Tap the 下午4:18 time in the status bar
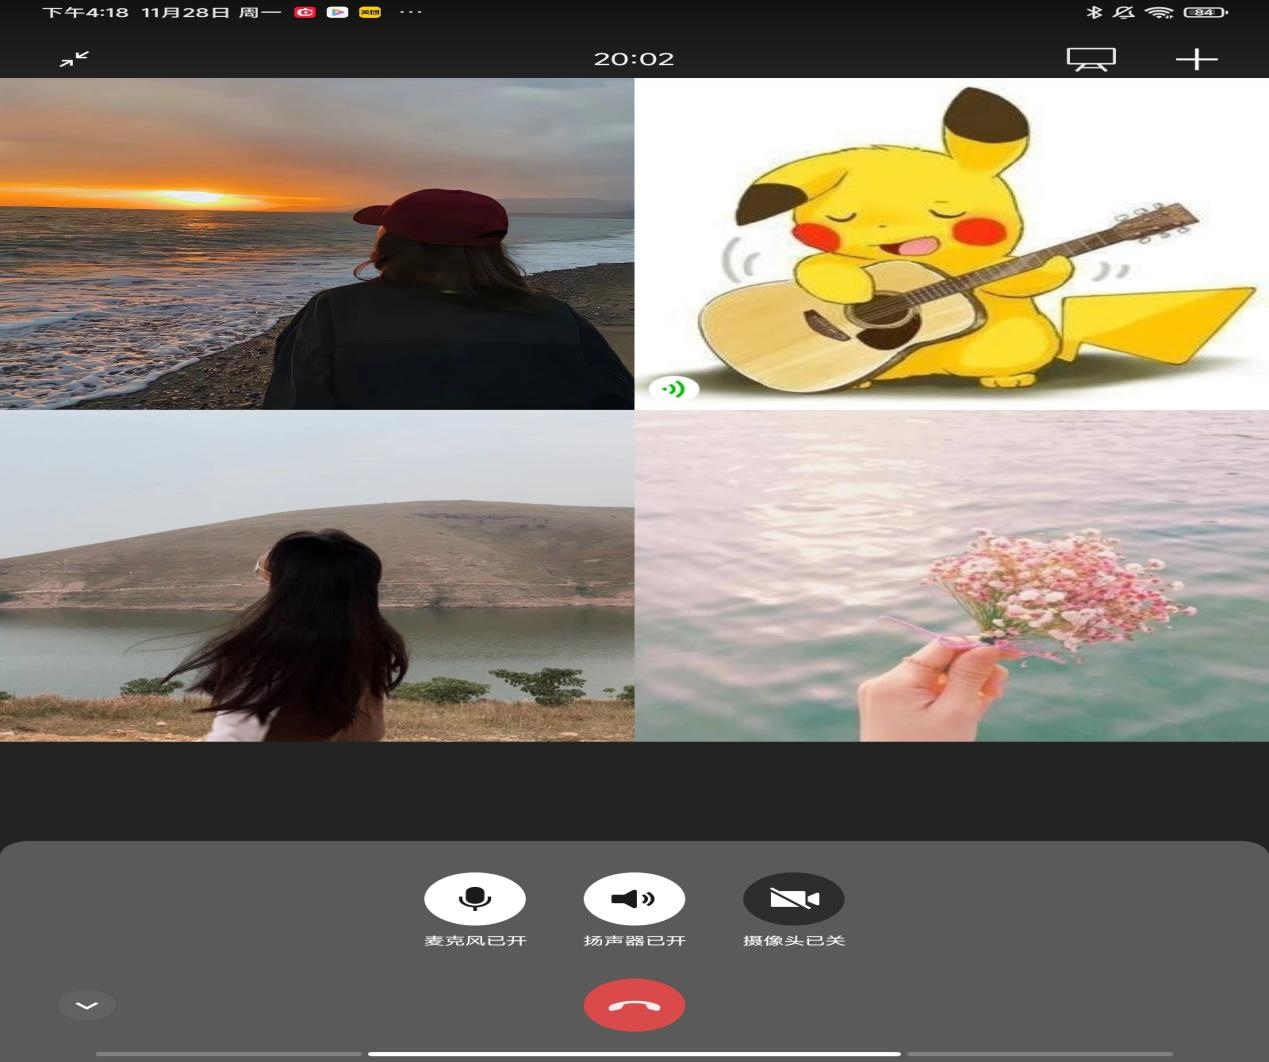The image size is (1269, 1062). pos(86,12)
